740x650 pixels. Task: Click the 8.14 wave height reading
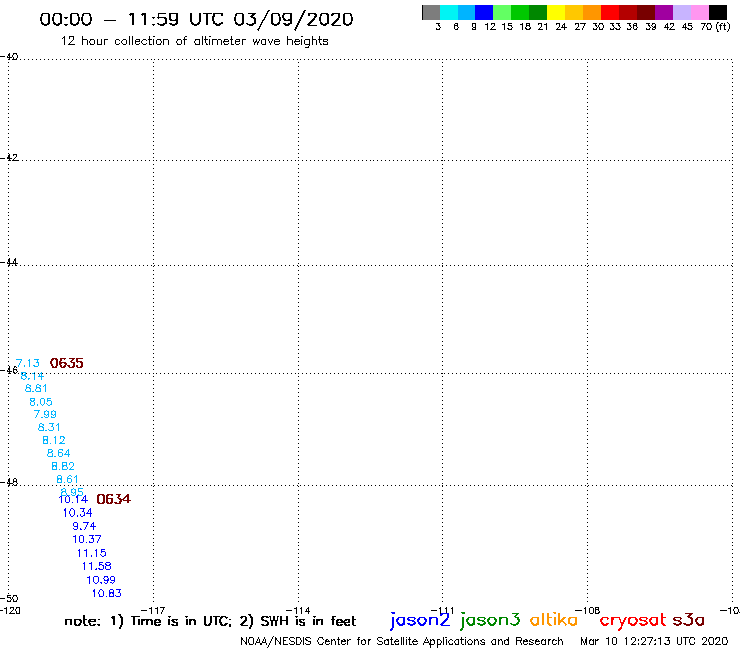(32, 376)
